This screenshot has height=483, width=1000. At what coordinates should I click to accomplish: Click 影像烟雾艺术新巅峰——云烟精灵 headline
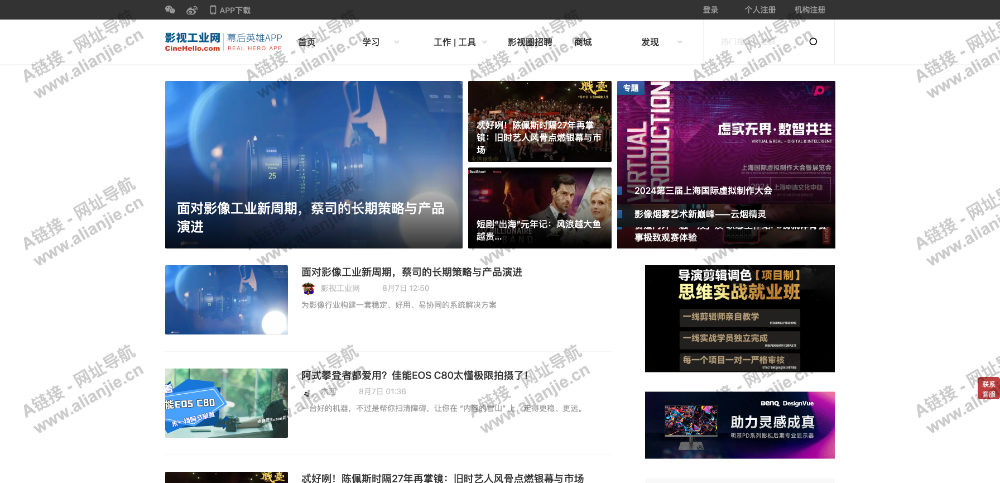click(x=700, y=214)
